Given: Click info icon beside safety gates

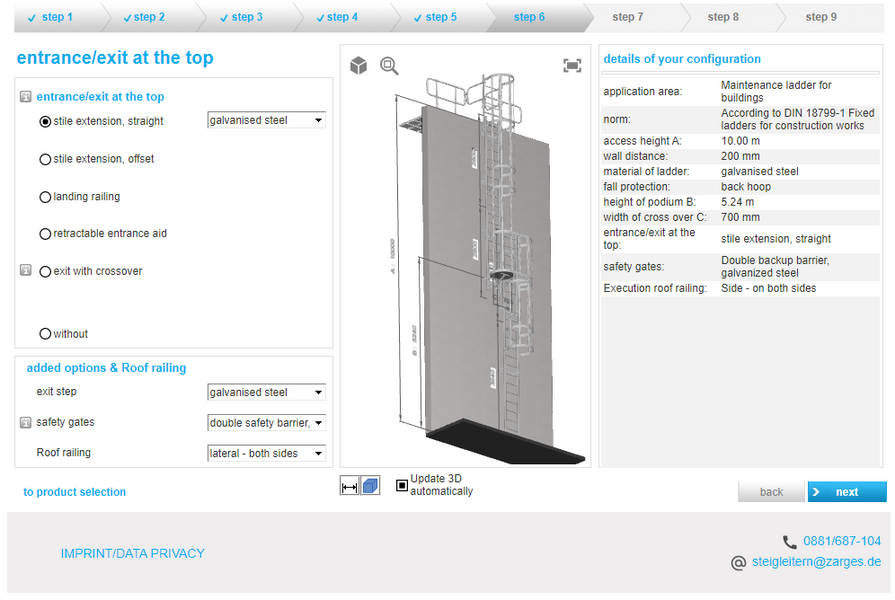Looking at the screenshot, I should point(26,423).
